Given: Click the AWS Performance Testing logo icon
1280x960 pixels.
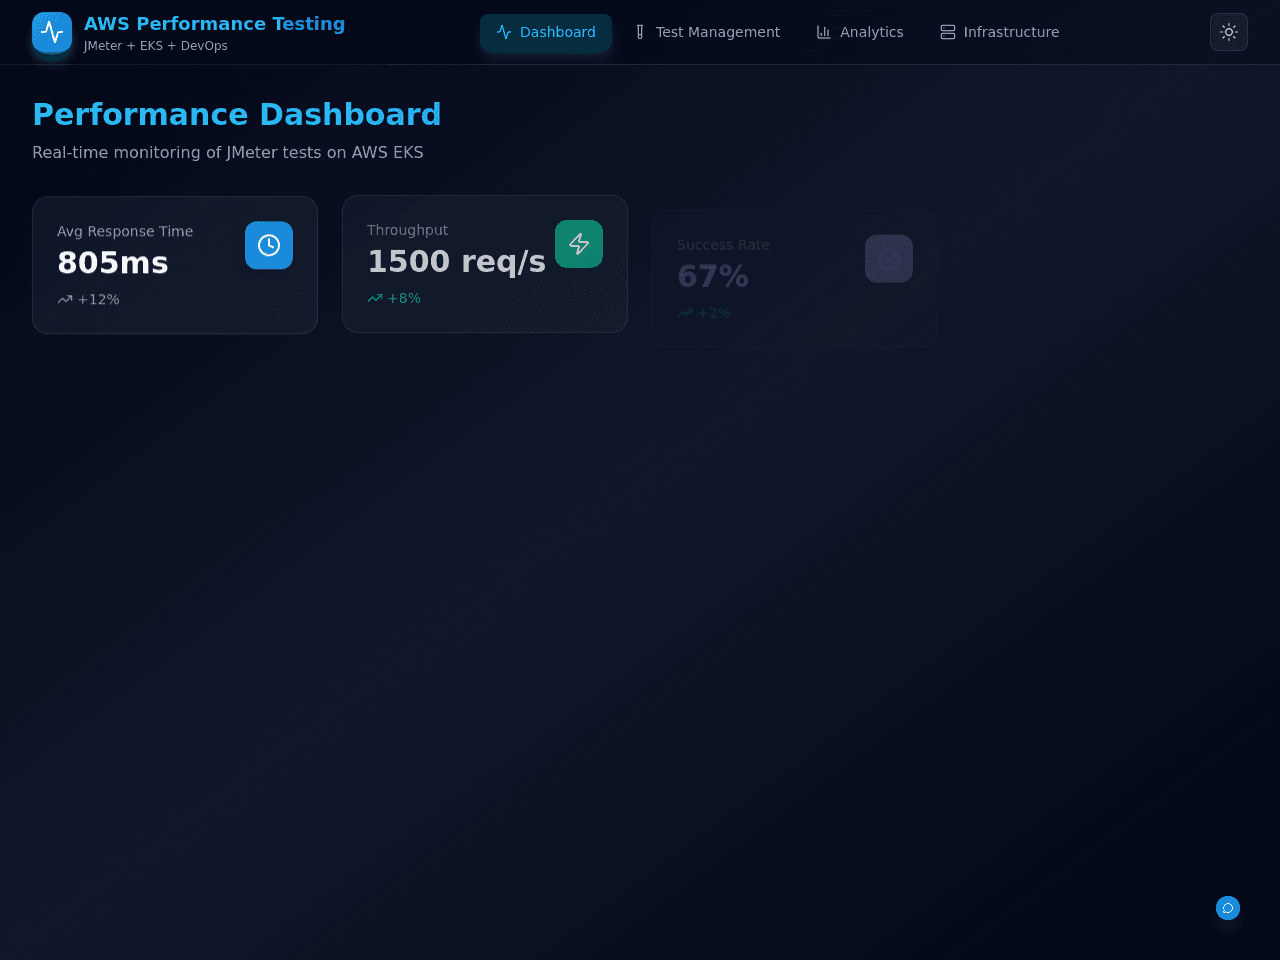Looking at the screenshot, I should point(52,32).
